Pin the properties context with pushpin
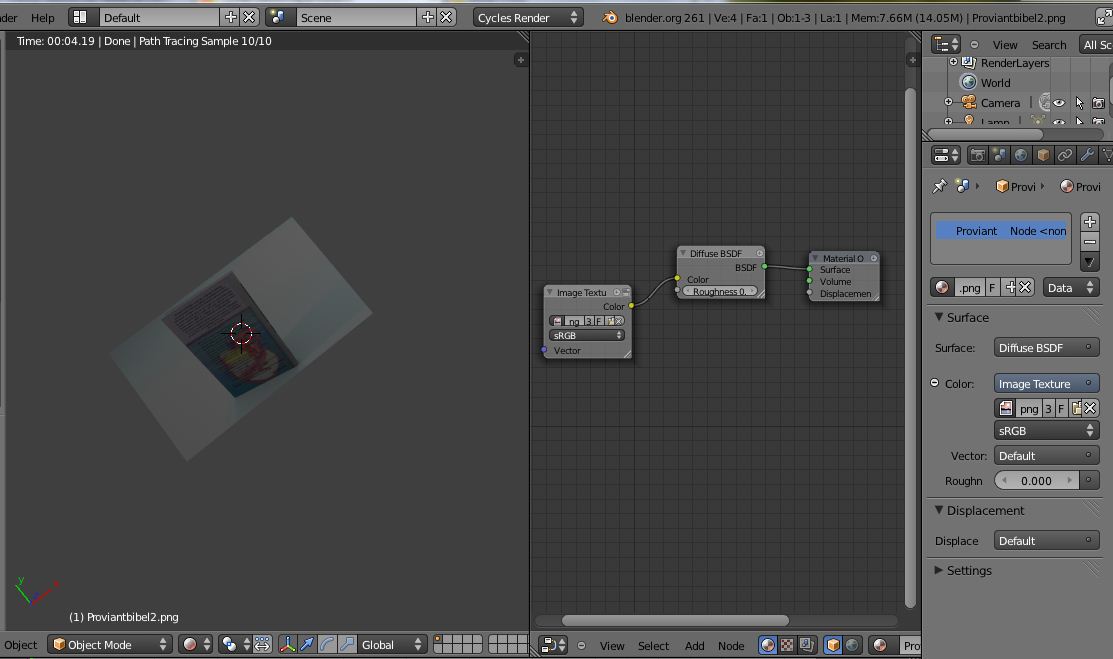This screenshot has width=1113, height=659. click(940, 186)
